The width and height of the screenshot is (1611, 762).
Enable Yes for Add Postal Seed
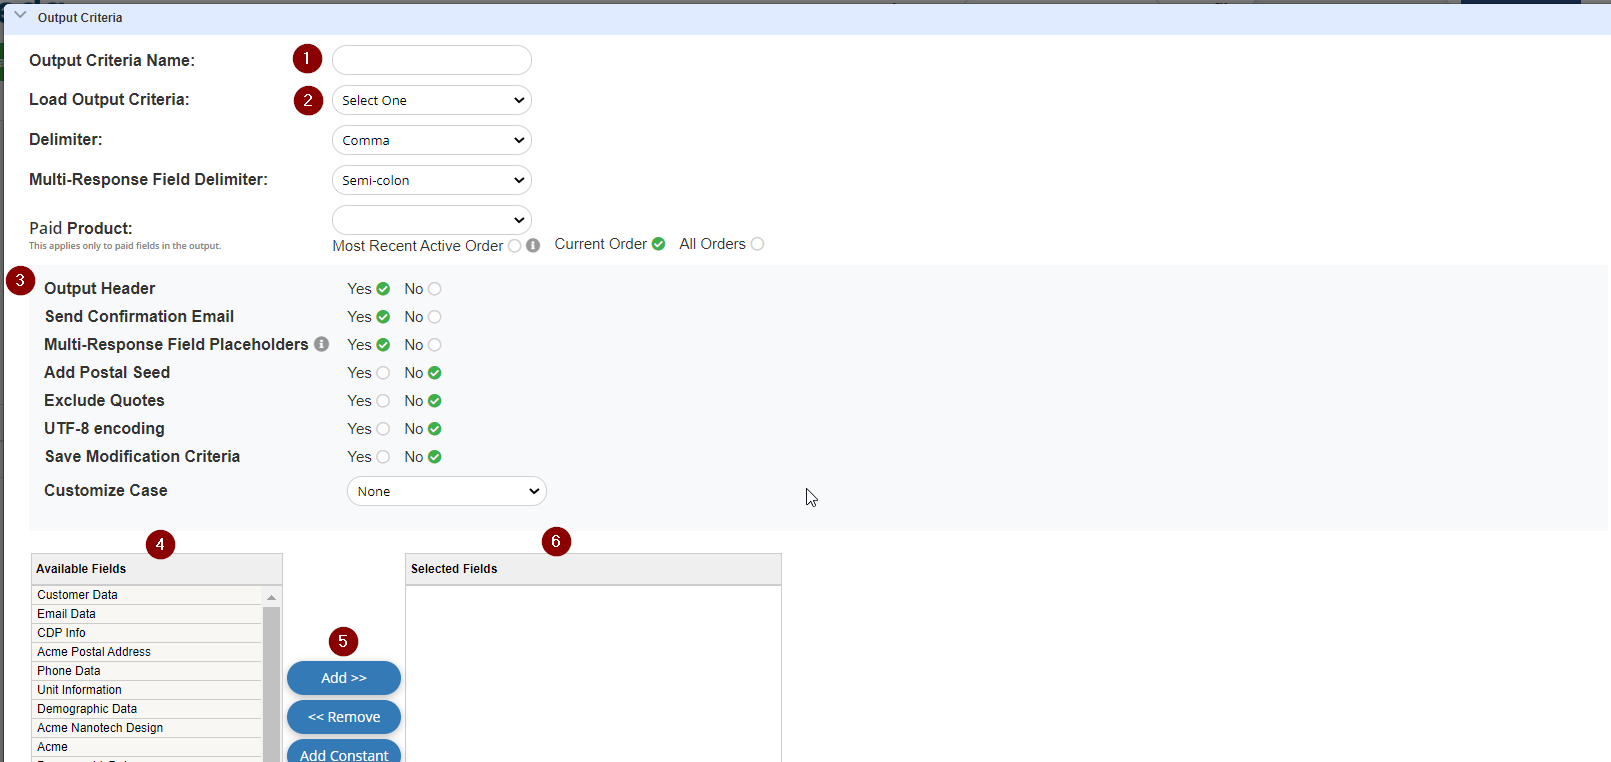coord(383,373)
